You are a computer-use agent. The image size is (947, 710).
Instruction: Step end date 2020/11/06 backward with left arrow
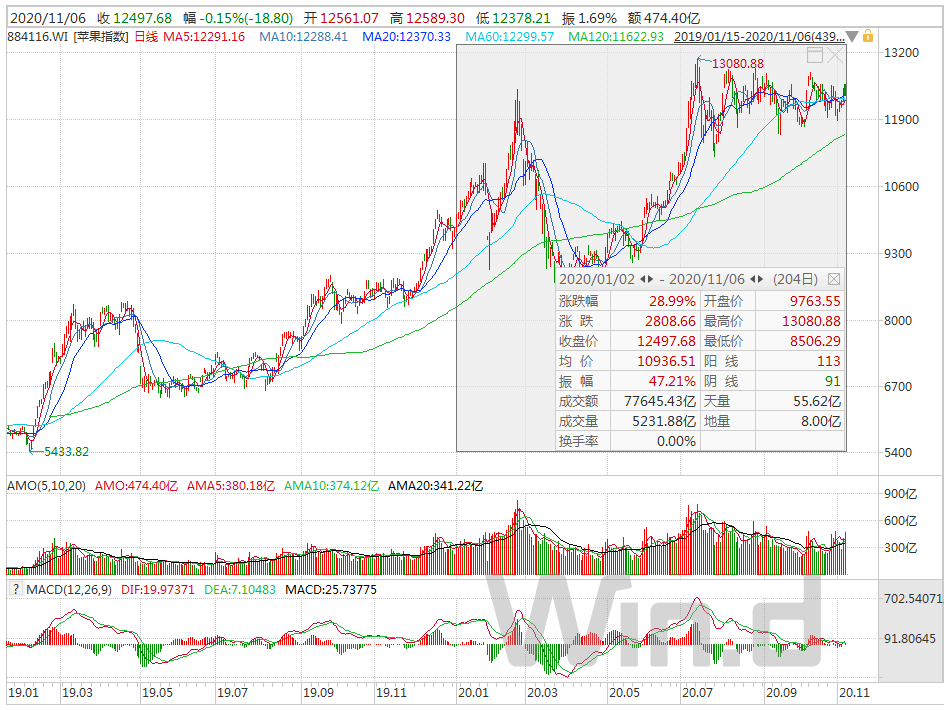coord(753,279)
